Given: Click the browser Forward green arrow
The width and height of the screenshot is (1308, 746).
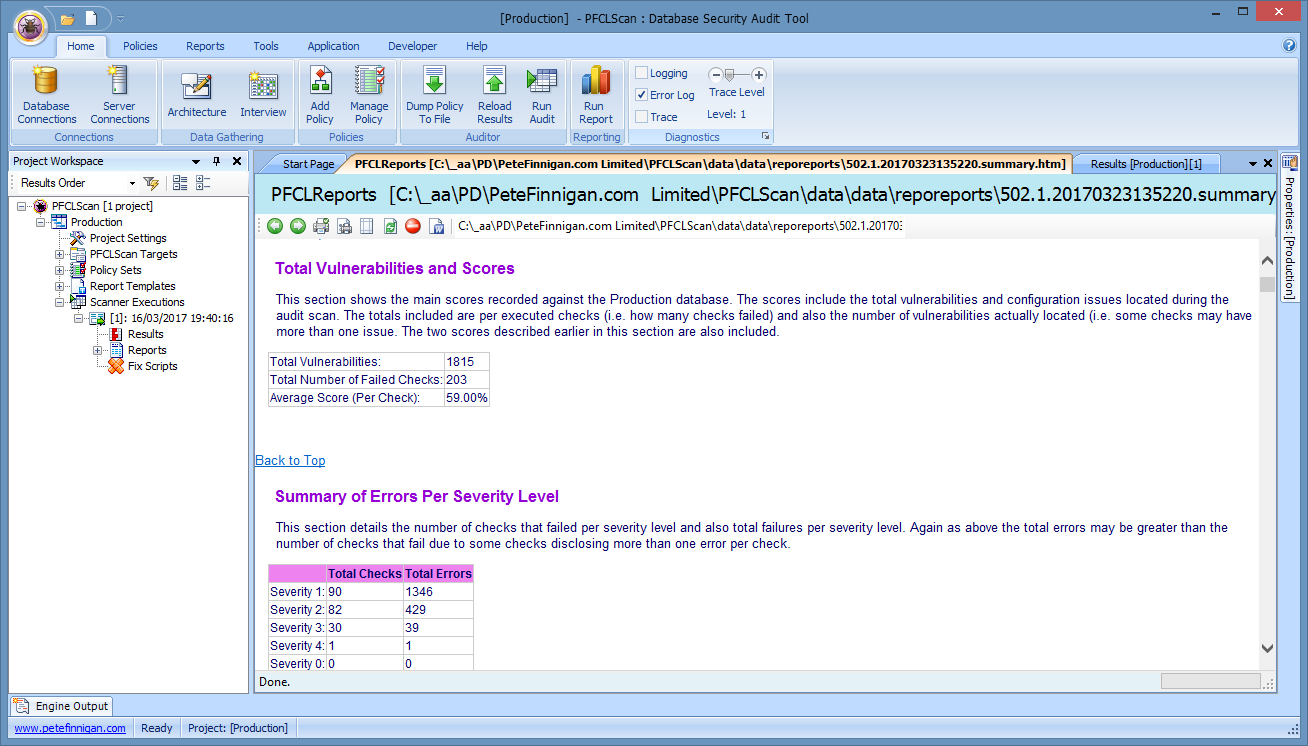Looking at the screenshot, I should pos(298,226).
